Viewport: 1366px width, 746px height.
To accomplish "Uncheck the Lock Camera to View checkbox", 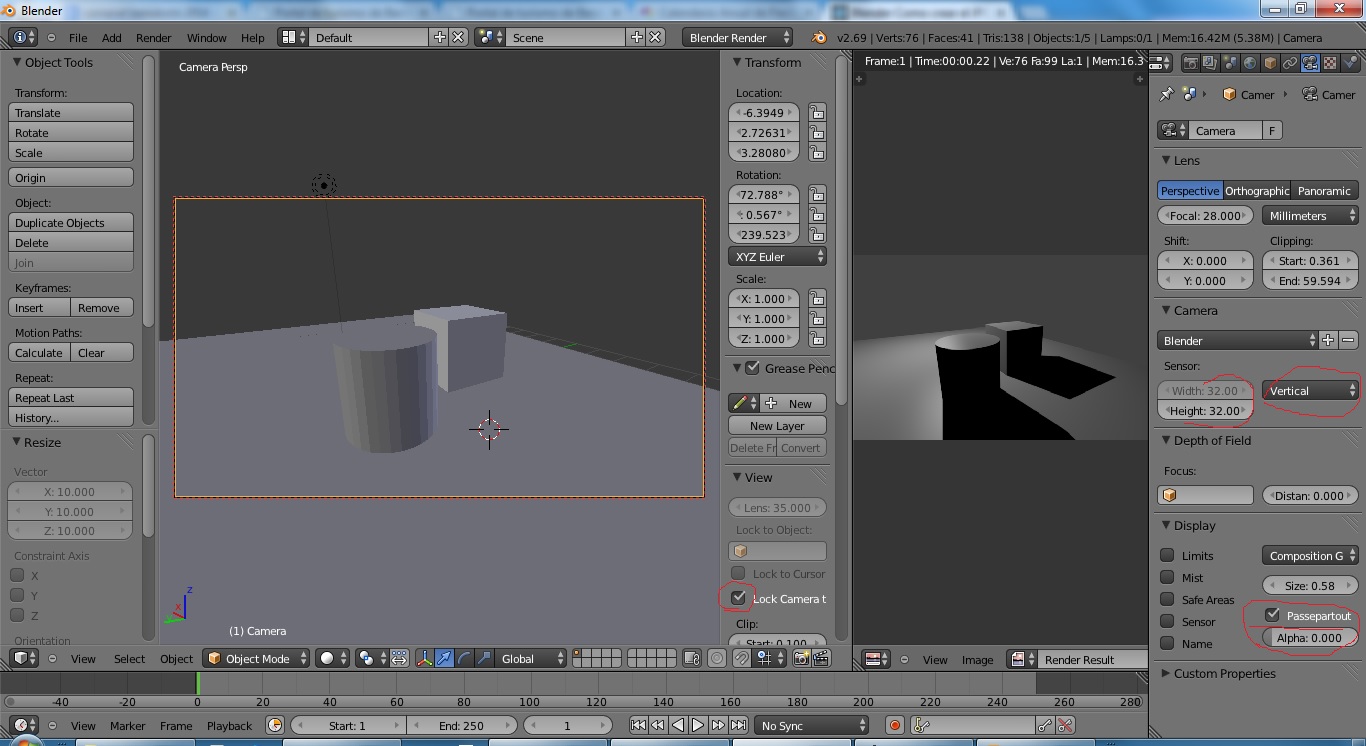I will tap(738, 598).
